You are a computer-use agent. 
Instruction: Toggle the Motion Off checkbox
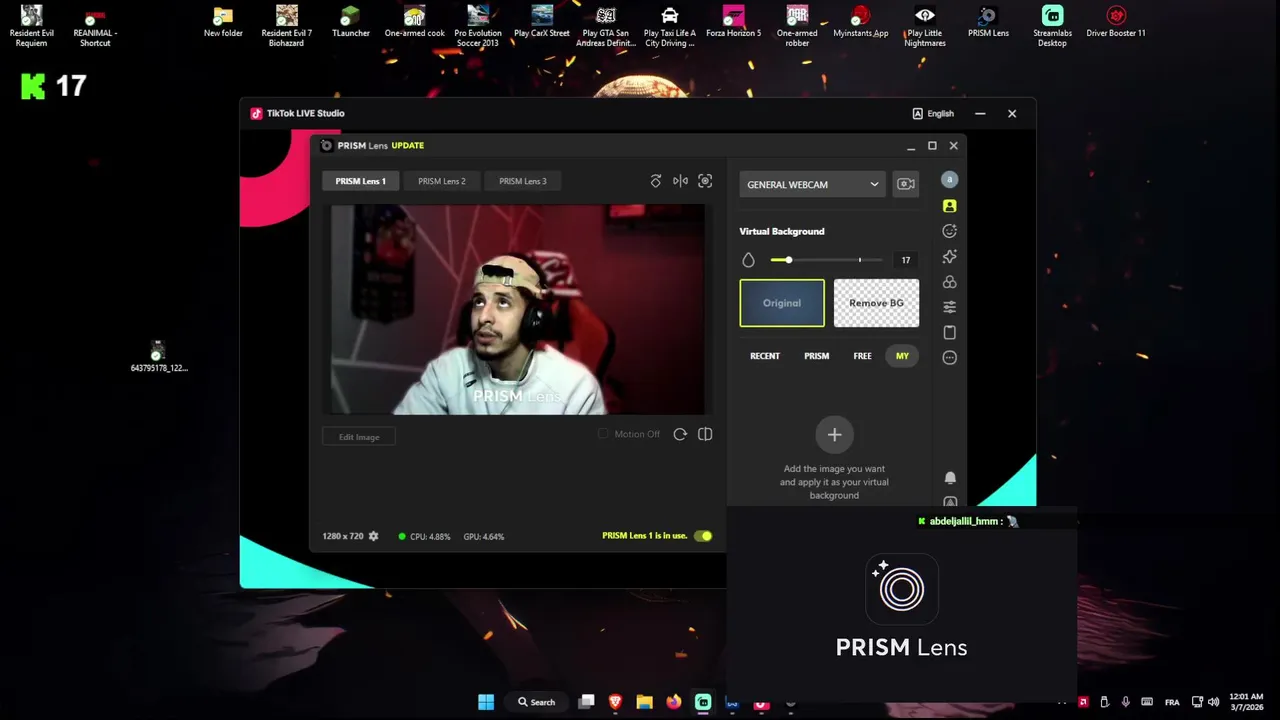[x=603, y=434]
